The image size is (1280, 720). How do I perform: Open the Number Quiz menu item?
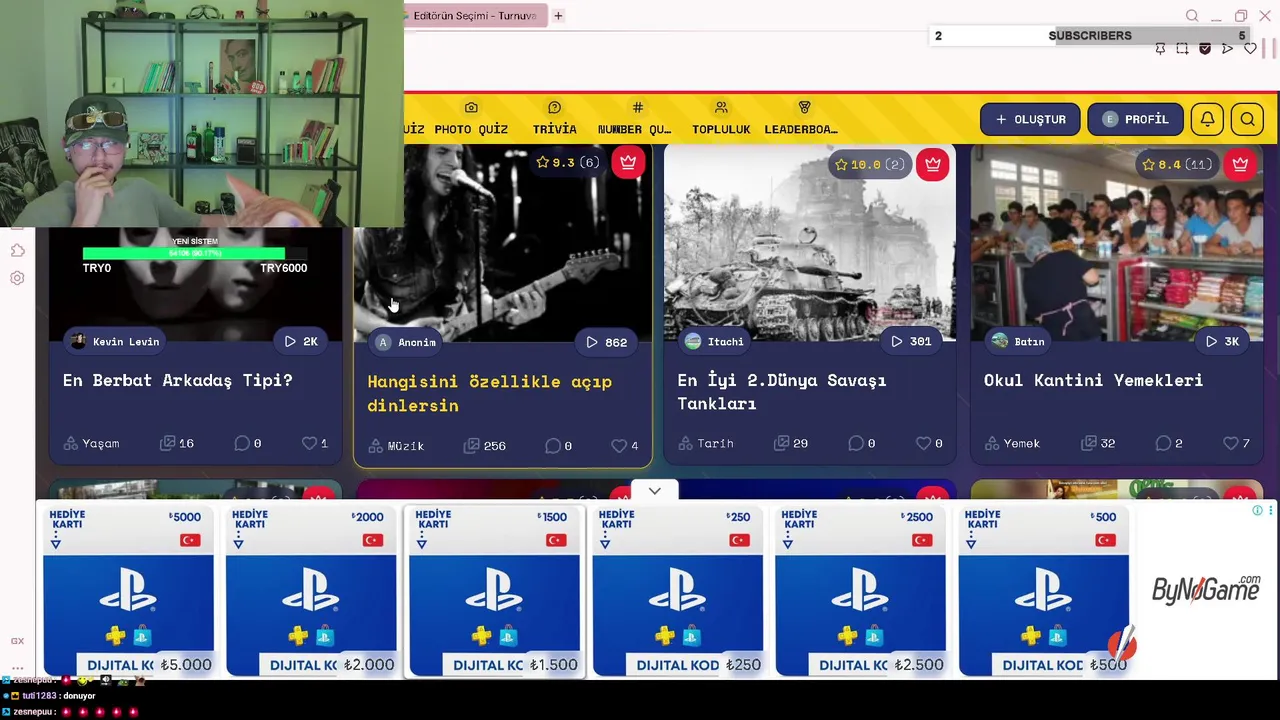click(x=635, y=119)
